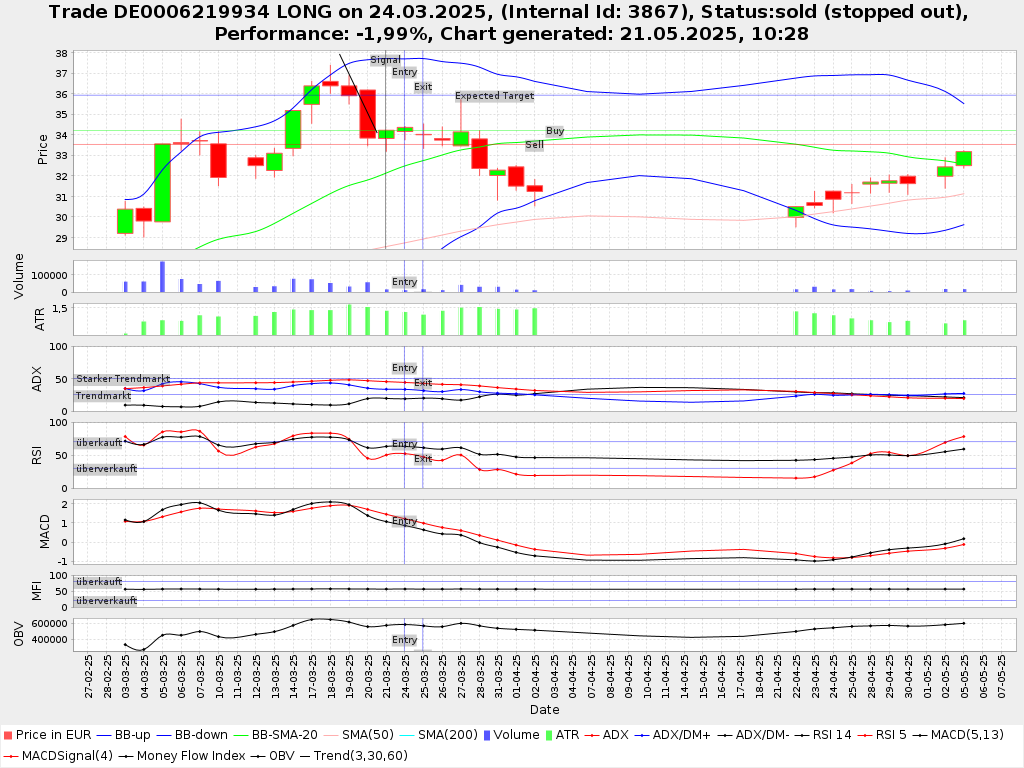Viewport: 1024px width, 768px height.
Task: Click the Entry label in MACD panel
Action: 404,521
